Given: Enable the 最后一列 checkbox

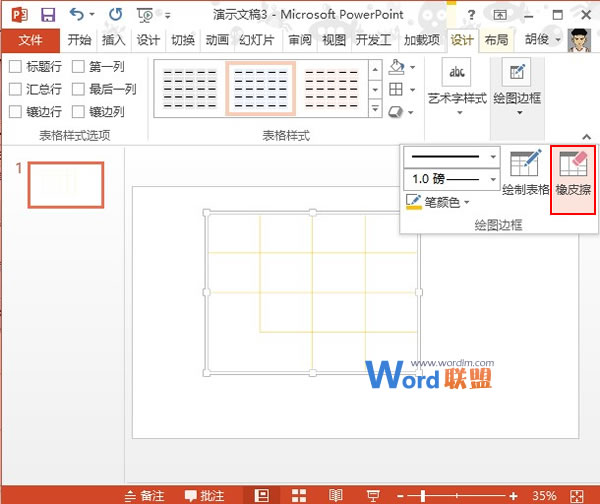Looking at the screenshot, I should (78, 89).
